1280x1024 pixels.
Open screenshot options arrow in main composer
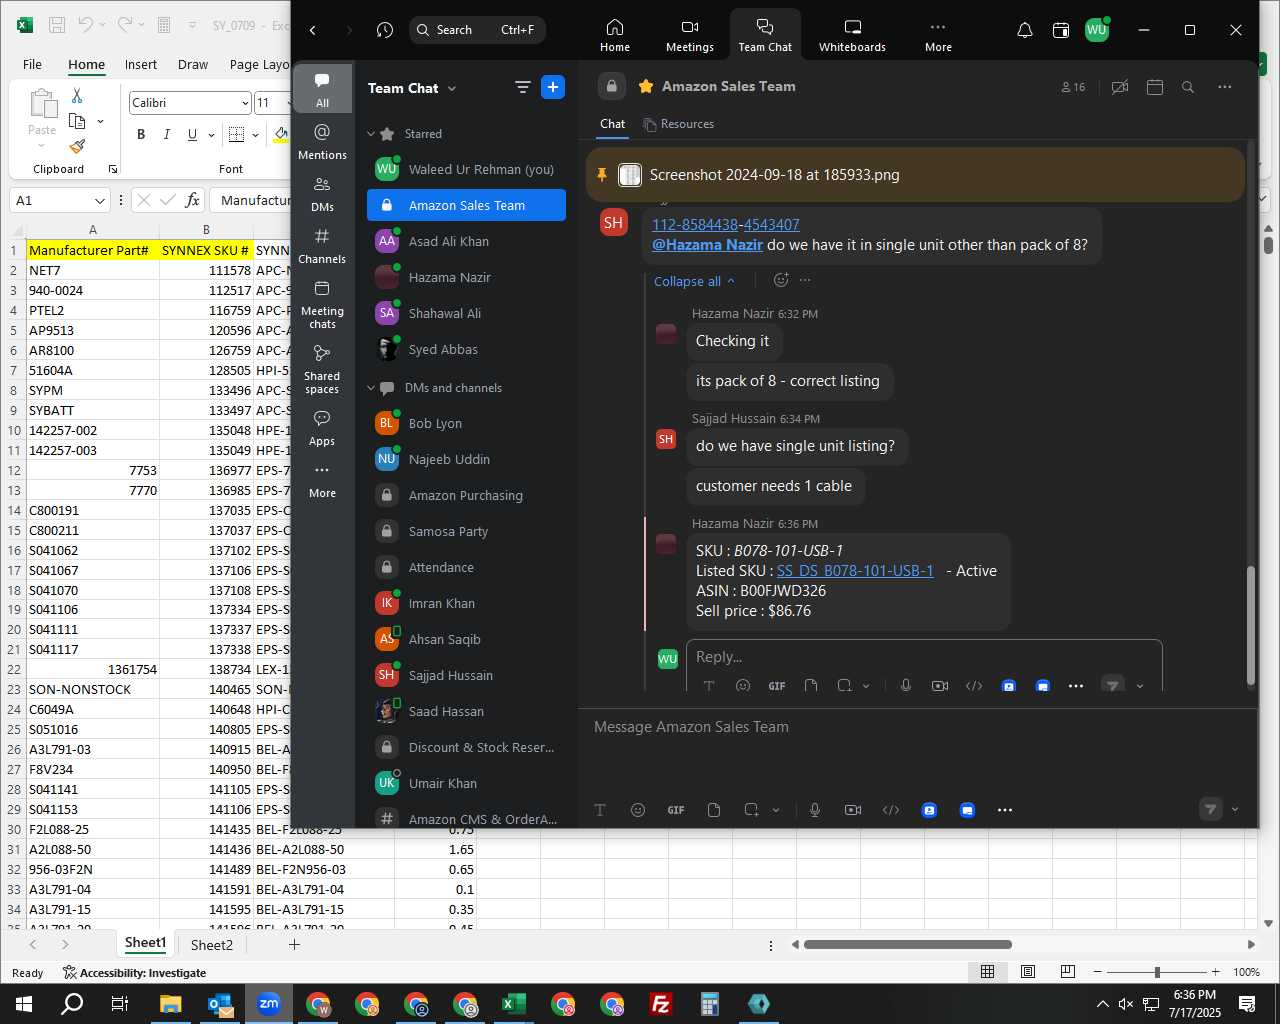tap(776, 810)
